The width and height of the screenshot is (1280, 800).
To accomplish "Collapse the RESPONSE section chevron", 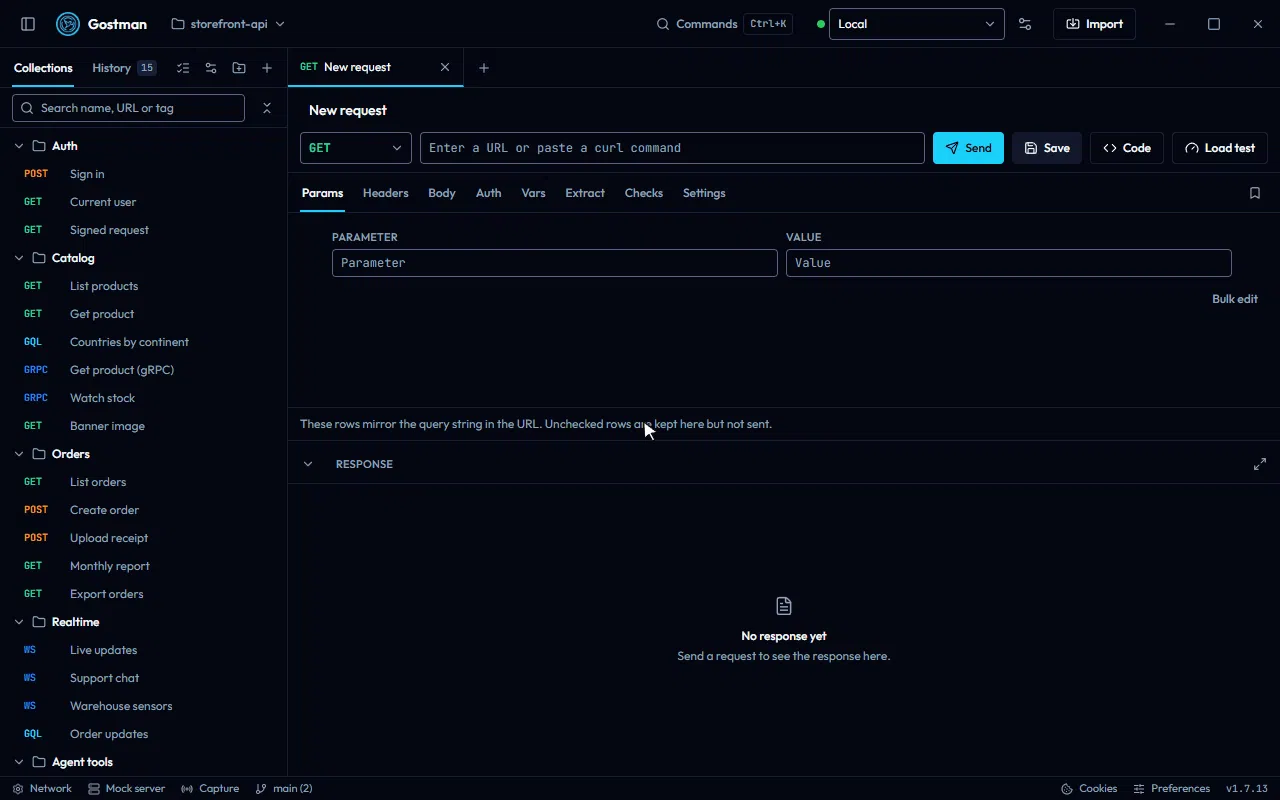I will (x=308, y=464).
